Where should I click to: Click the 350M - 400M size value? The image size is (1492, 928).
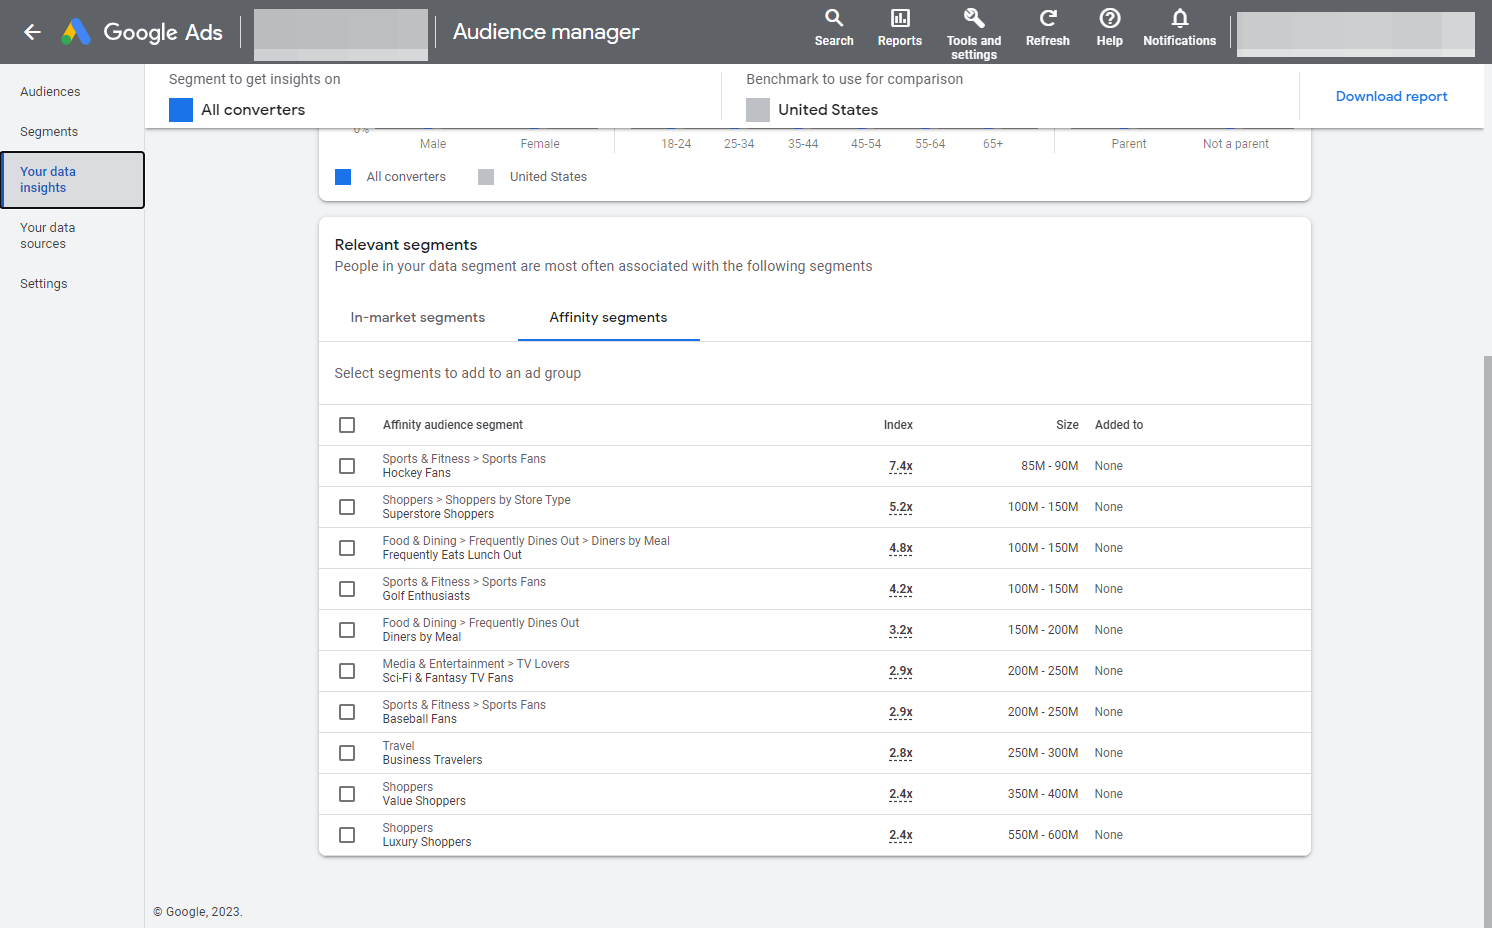(x=1043, y=794)
